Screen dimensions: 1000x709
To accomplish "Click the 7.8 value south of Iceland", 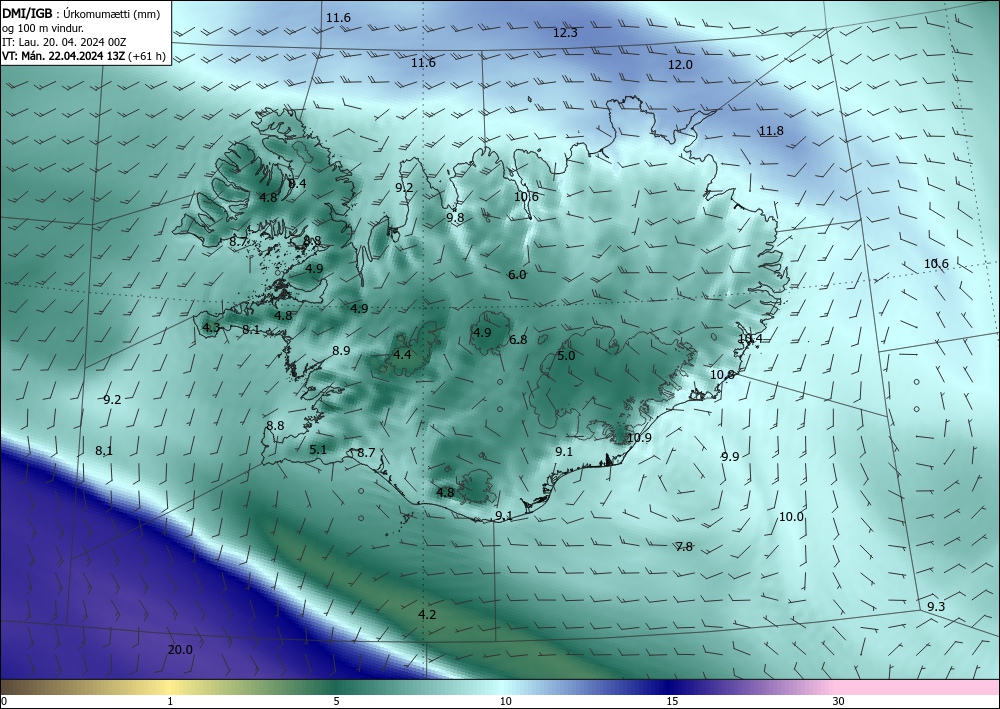I will (684, 546).
